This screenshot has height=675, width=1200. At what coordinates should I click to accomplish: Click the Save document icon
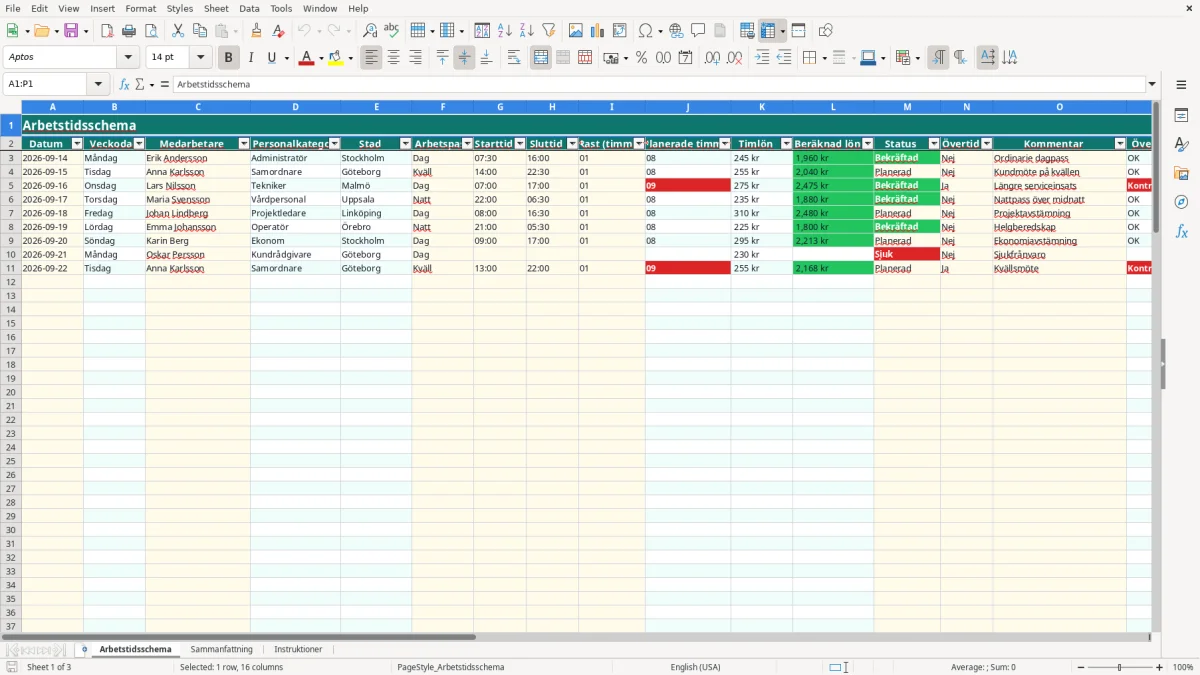[71, 31]
